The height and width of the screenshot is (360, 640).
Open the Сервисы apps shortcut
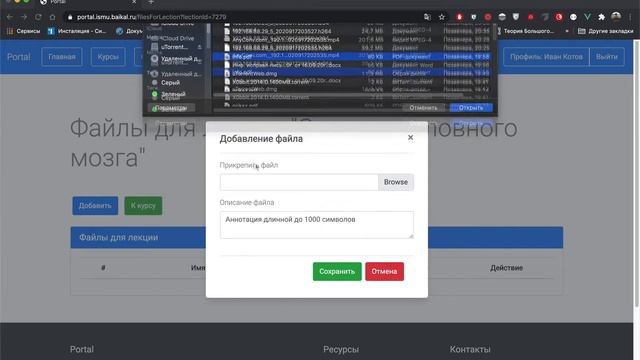(24, 31)
